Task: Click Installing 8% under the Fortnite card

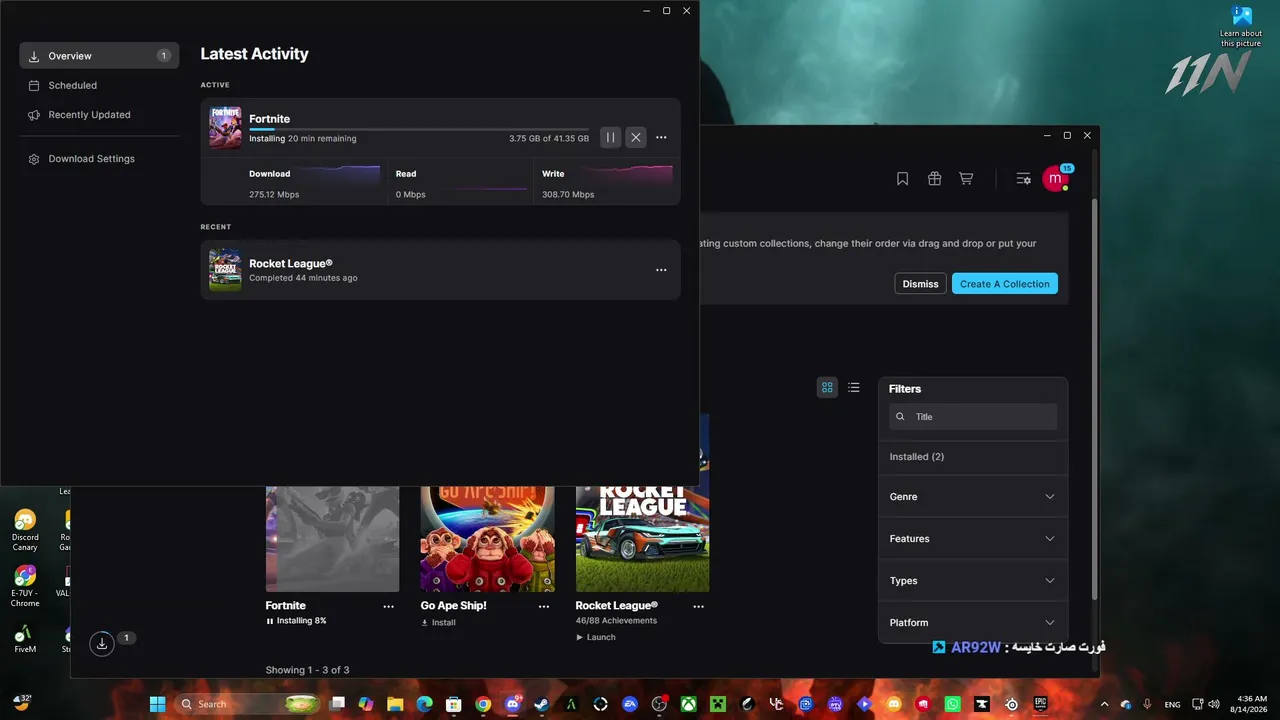Action: [x=296, y=621]
